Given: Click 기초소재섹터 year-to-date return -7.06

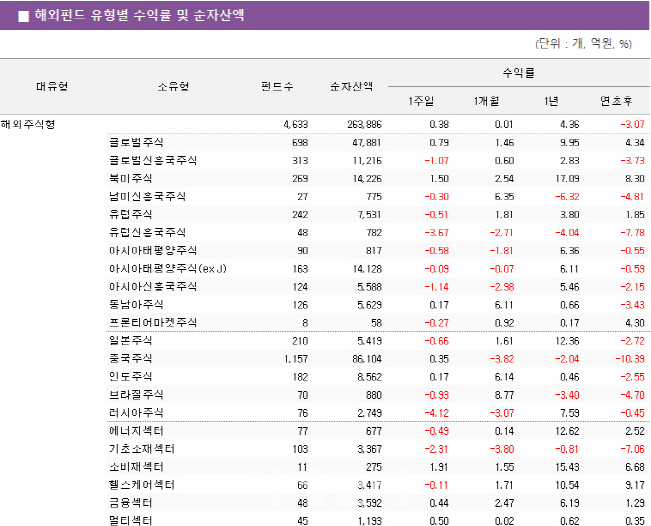Looking at the screenshot, I should [632, 449].
